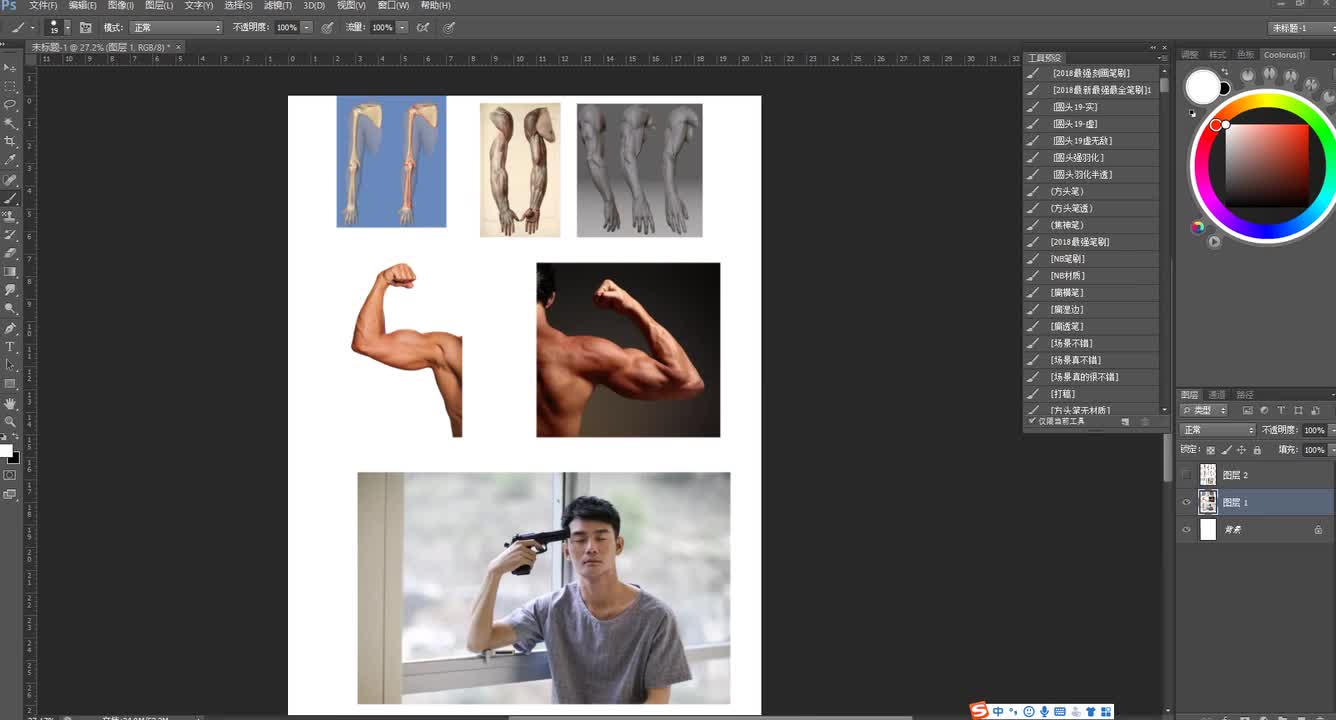Select the 图层 2 layer thumbnail
Image resolution: width=1336 pixels, height=720 pixels.
1208,475
